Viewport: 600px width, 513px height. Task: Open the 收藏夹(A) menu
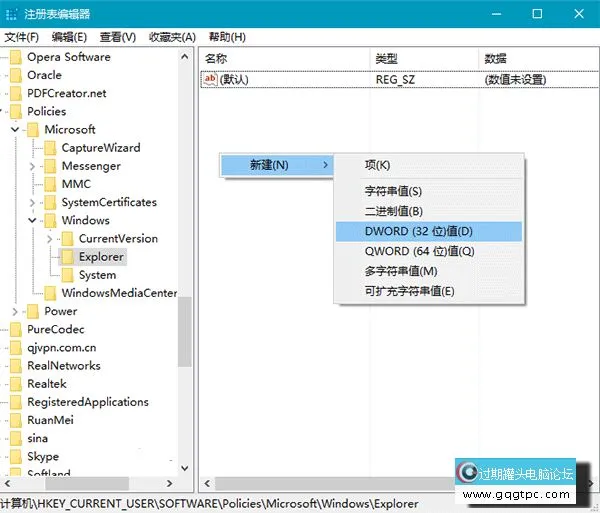tap(172, 37)
